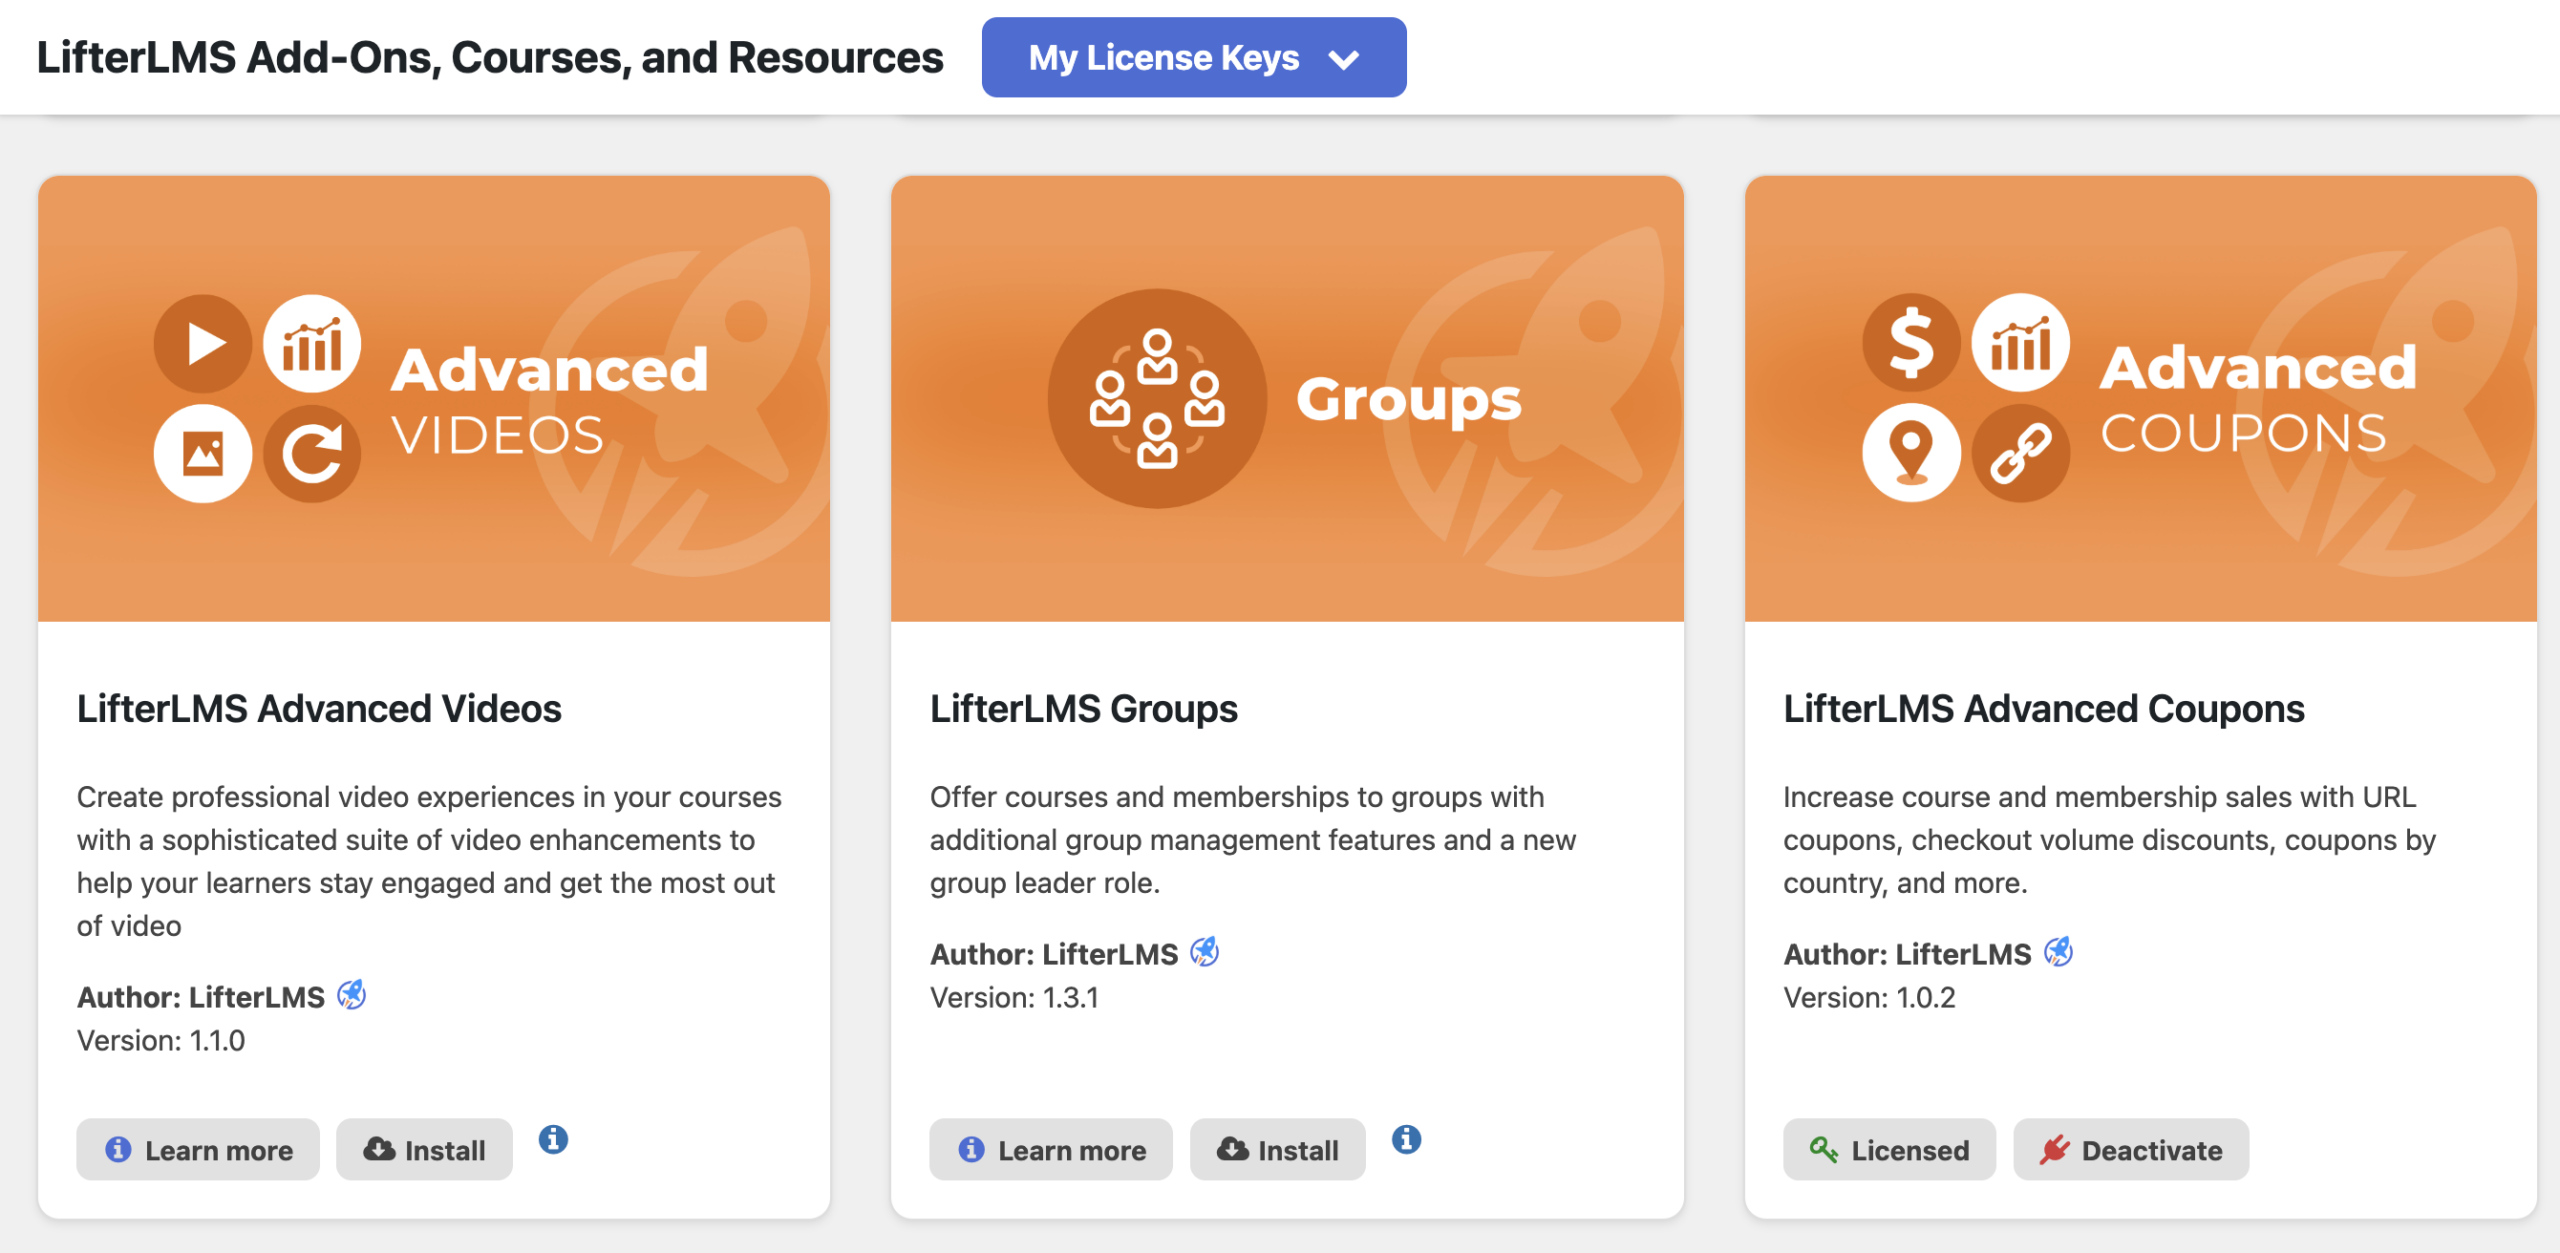Click rocket badge next to Groups author
This screenshot has height=1253, width=2560.
click(x=1205, y=952)
